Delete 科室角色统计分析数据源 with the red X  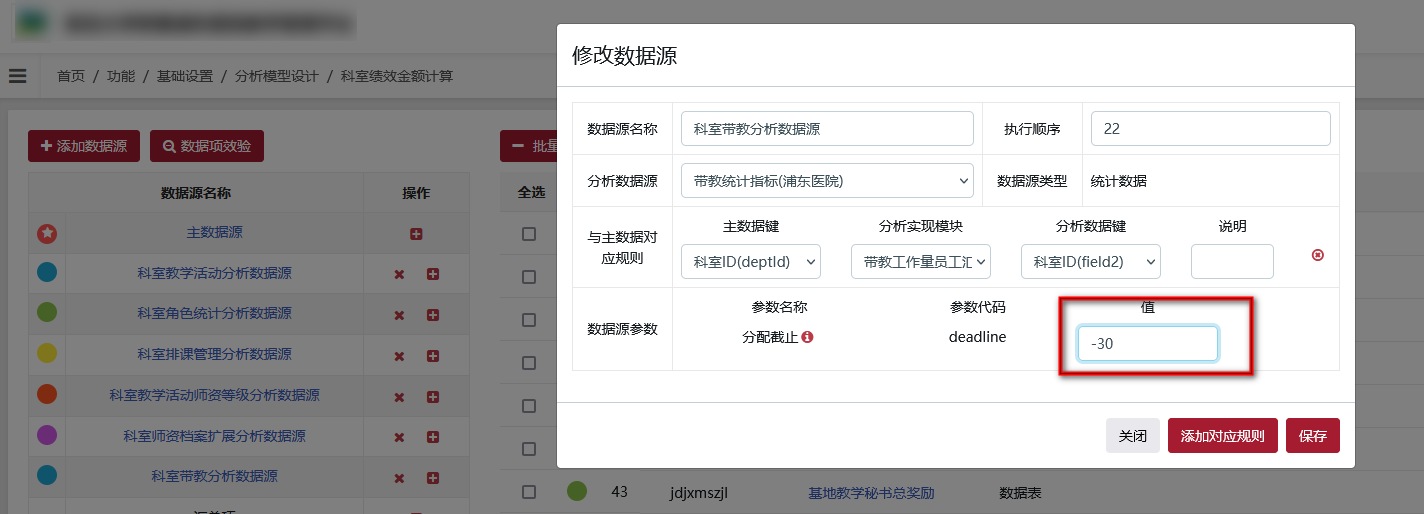[399, 315]
